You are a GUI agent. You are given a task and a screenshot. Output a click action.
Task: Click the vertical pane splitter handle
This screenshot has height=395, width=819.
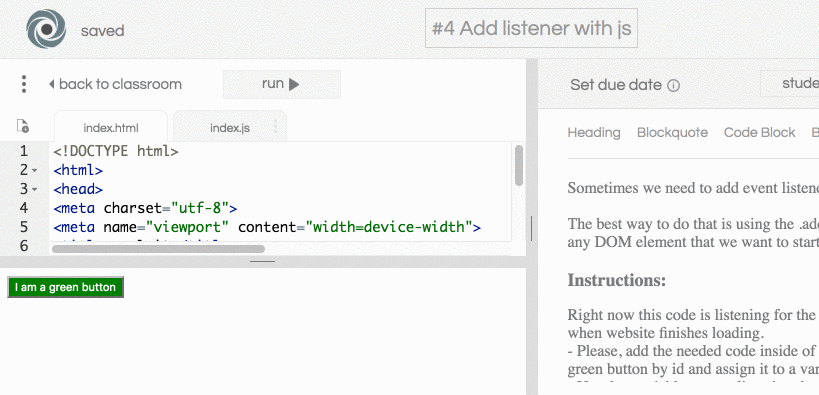pos(532,228)
